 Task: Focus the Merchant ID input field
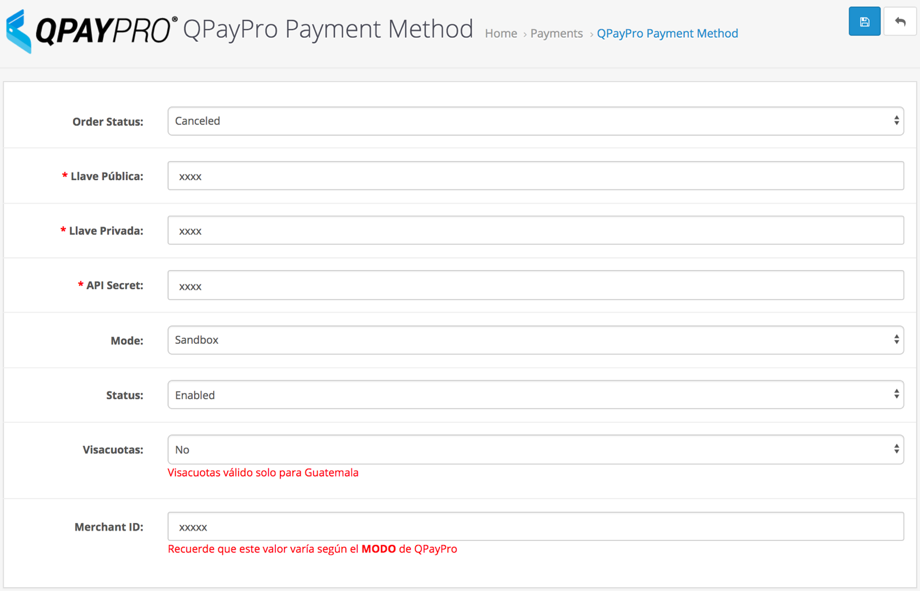click(535, 527)
